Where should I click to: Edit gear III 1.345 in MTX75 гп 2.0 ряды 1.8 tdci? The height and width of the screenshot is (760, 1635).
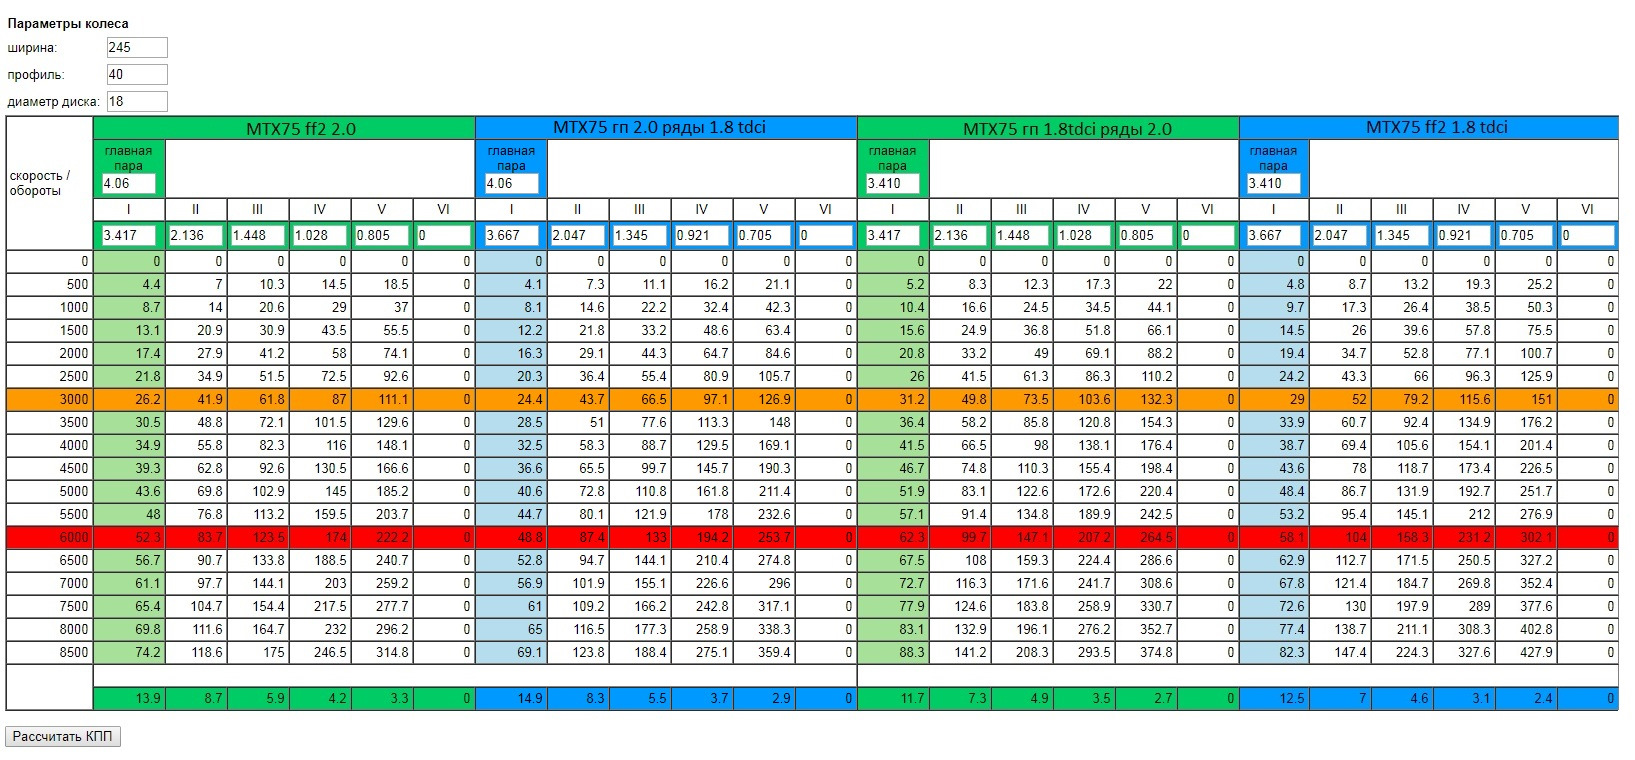(x=640, y=236)
